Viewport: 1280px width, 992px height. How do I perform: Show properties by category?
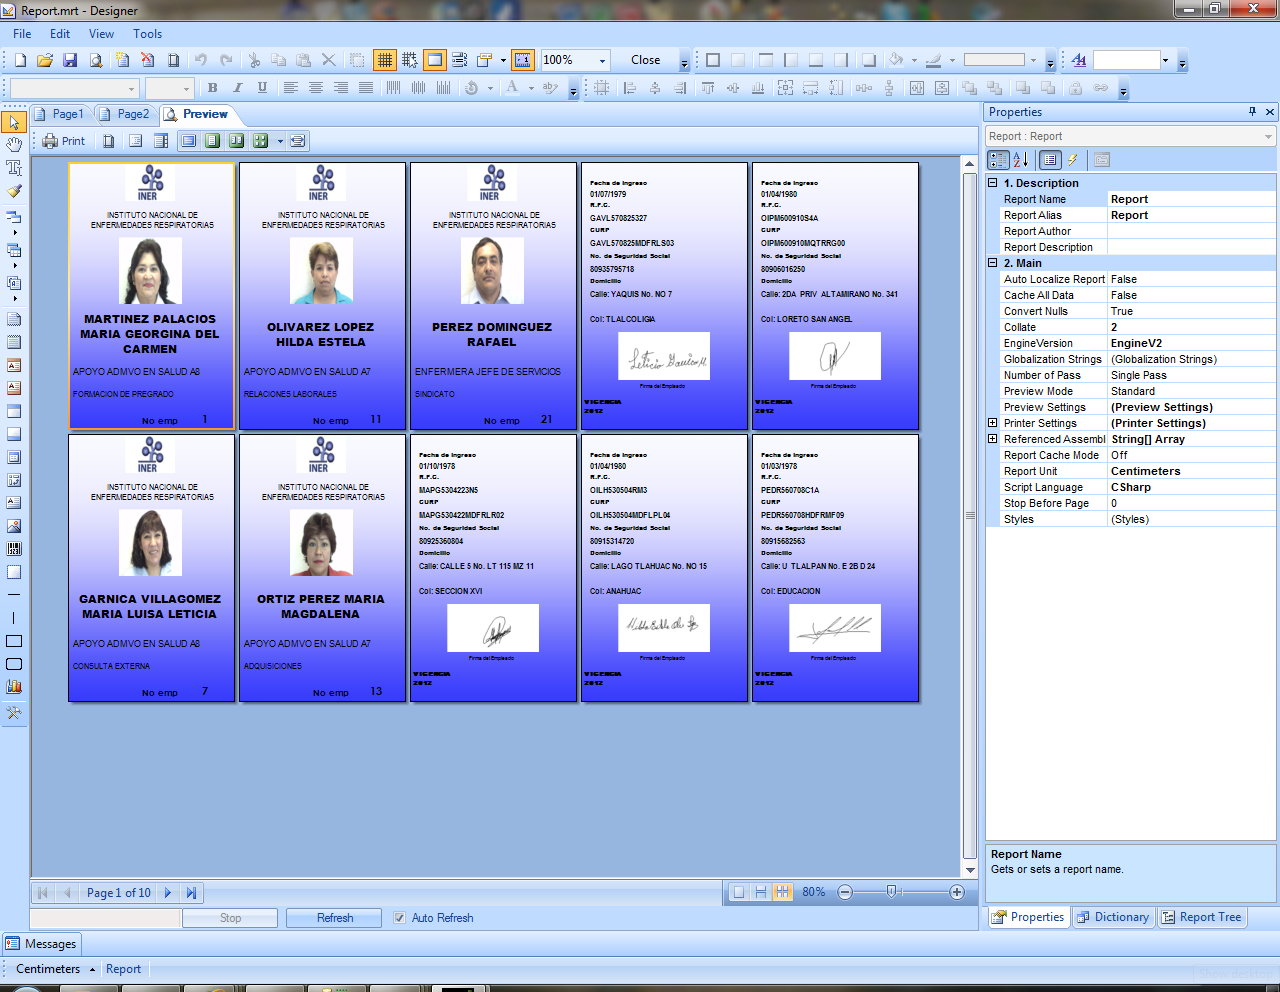[998, 160]
